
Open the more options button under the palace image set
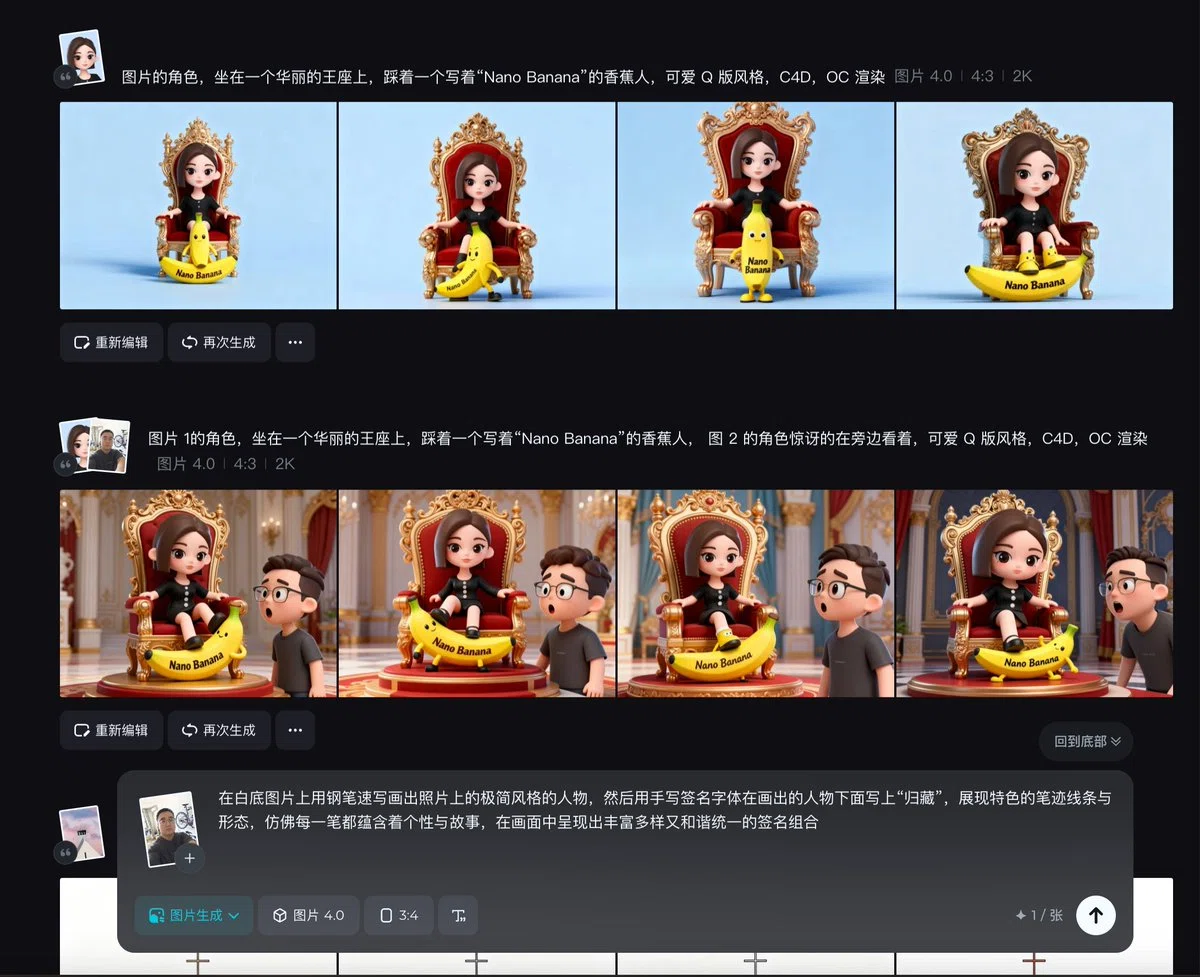(x=295, y=730)
